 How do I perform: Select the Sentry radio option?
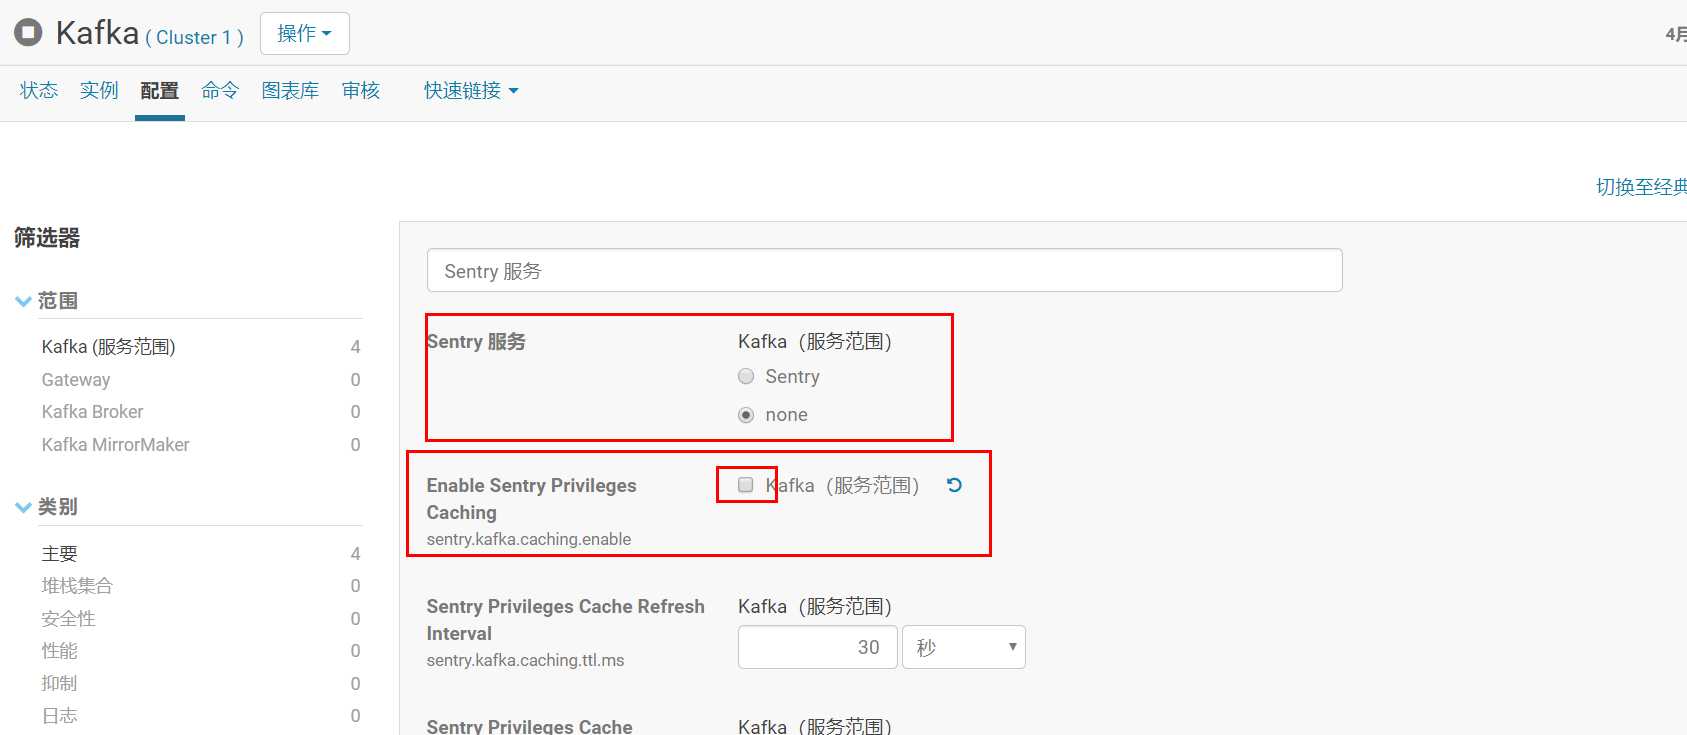746,377
